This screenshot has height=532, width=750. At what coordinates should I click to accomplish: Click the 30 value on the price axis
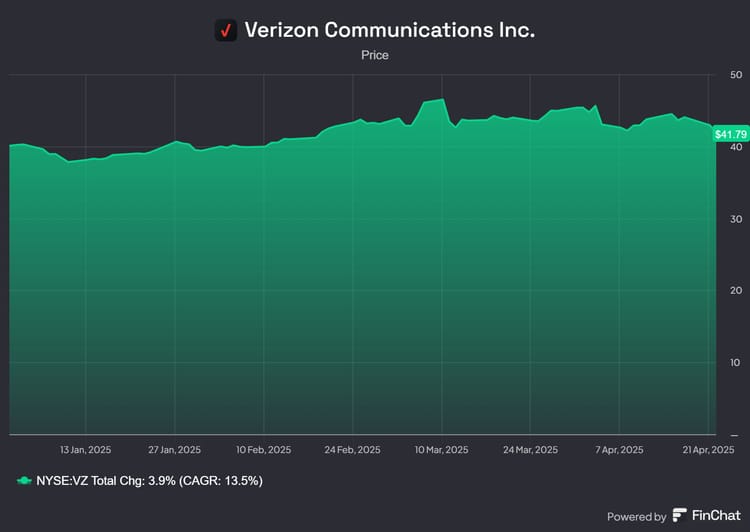(737, 219)
